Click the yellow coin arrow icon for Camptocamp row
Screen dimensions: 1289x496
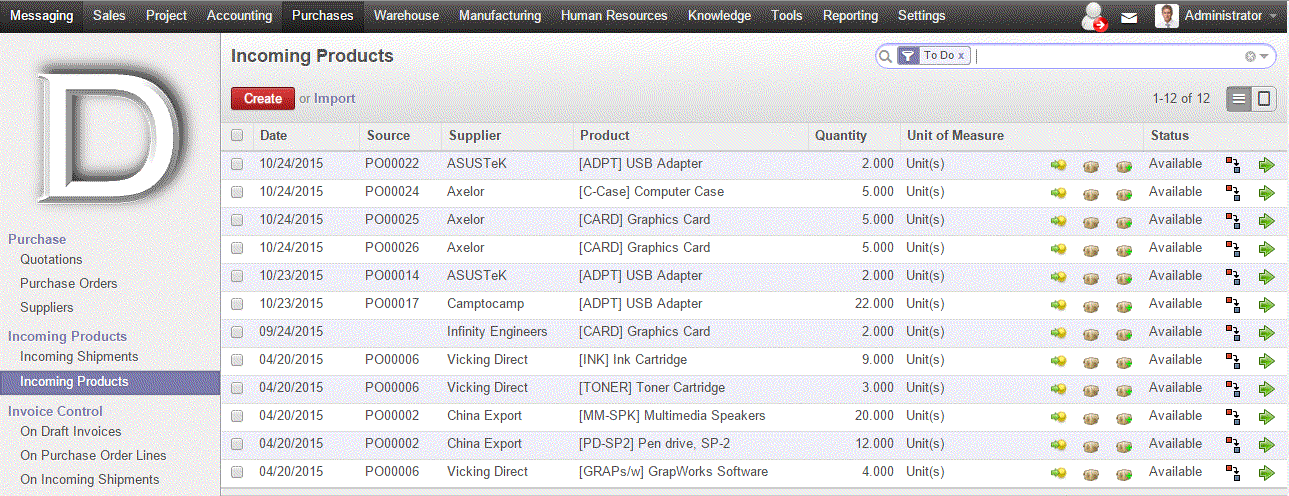(1058, 305)
